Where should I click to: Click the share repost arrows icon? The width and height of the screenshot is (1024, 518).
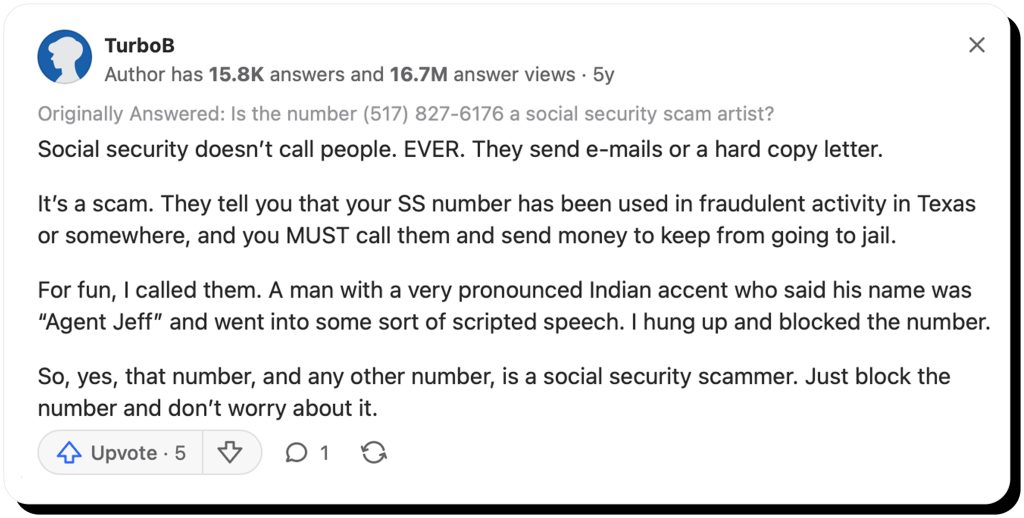(x=374, y=453)
